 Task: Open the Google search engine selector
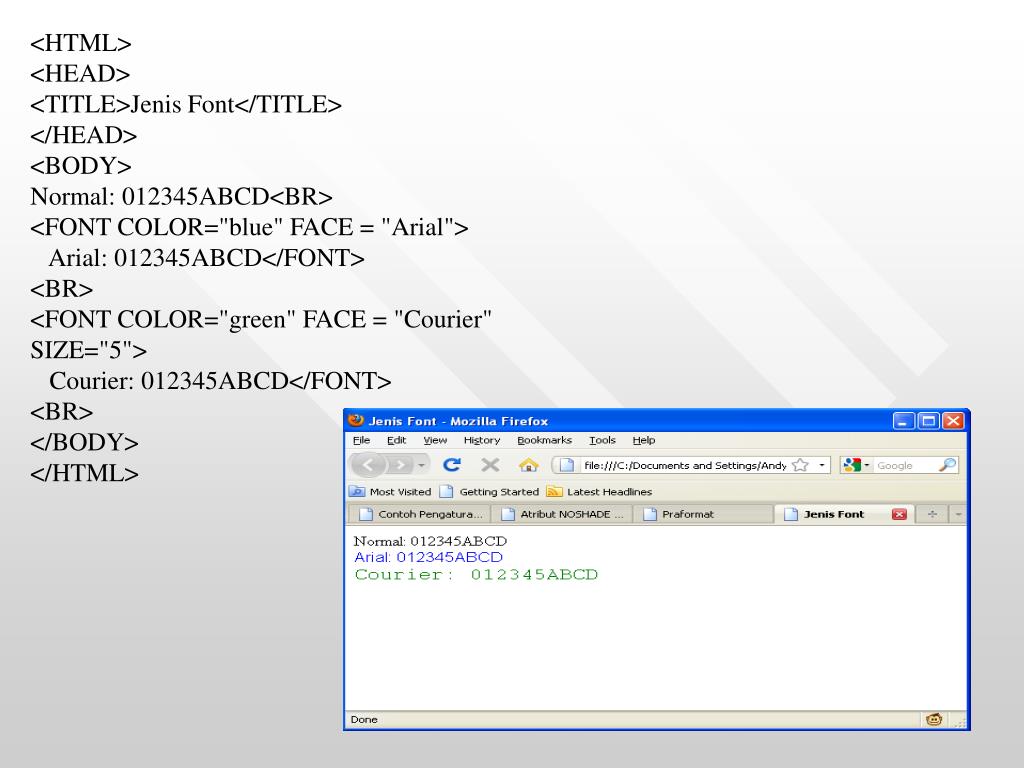click(x=856, y=465)
